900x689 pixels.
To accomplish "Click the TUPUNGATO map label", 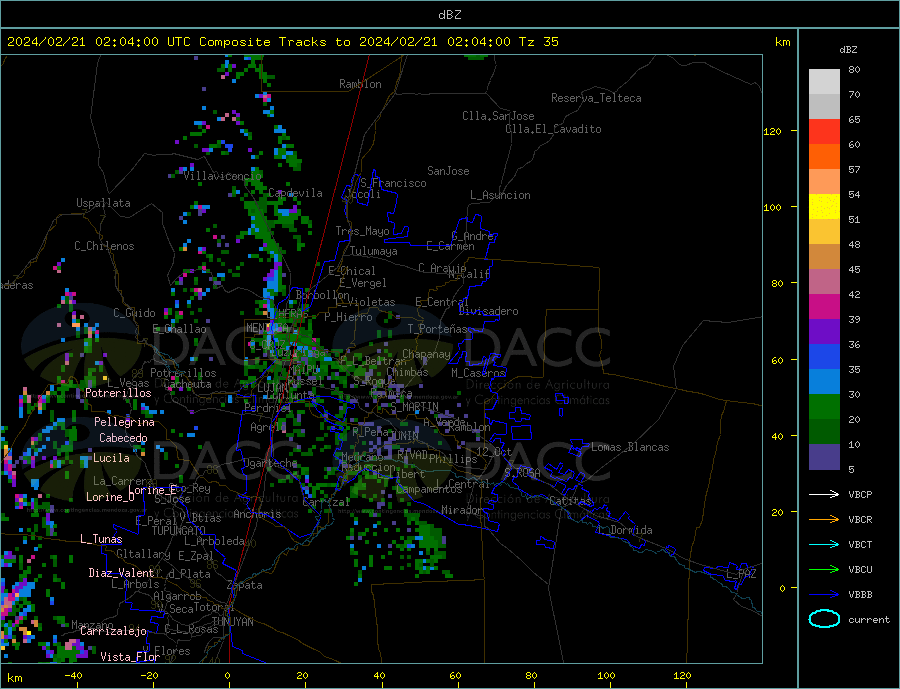I will pyautogui.click(x=178, y=531).
